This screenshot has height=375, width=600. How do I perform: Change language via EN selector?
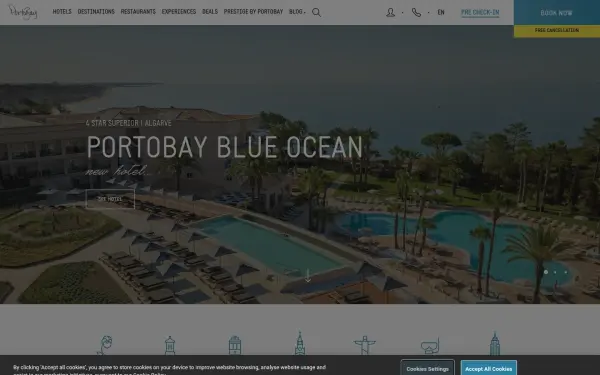click(x=441, y=13)
